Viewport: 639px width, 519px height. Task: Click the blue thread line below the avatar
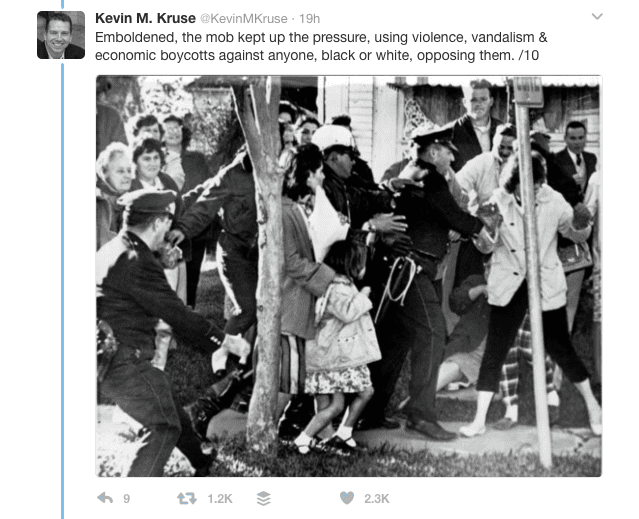pyautogui.click(x=63, y=289)
